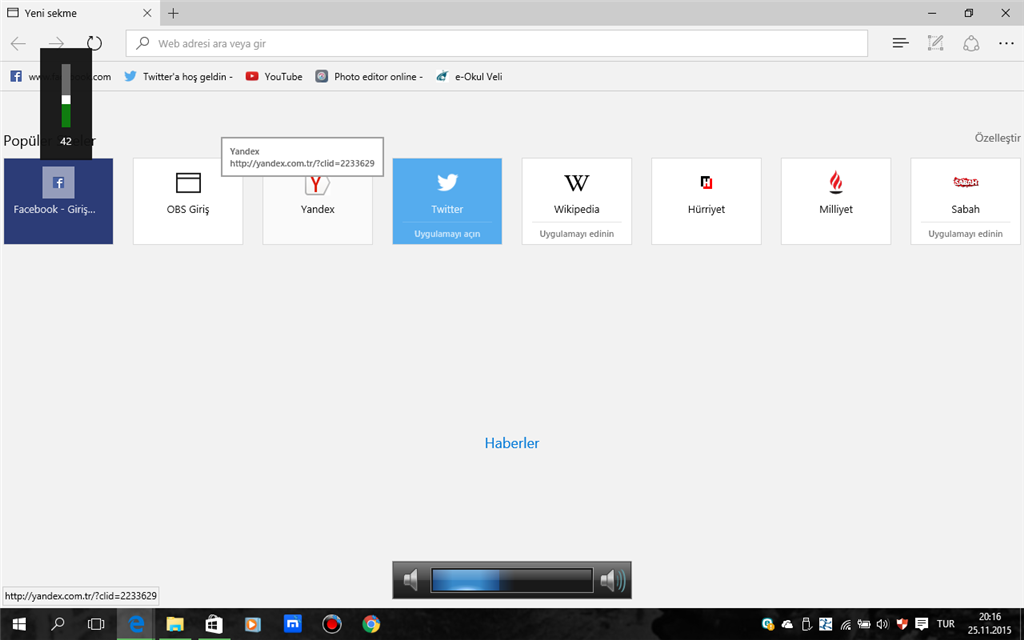The width and height of the screenshot is (1024, 640).
Task: Open the Facebook - Giriş tile
Action: [x=58, y=201]
